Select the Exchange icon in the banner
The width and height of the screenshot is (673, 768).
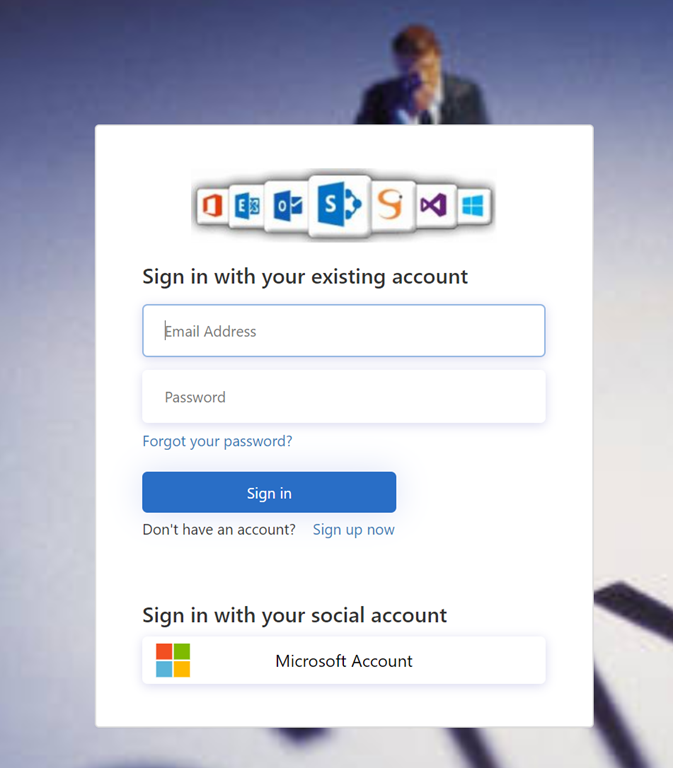[x=247, y=206]
